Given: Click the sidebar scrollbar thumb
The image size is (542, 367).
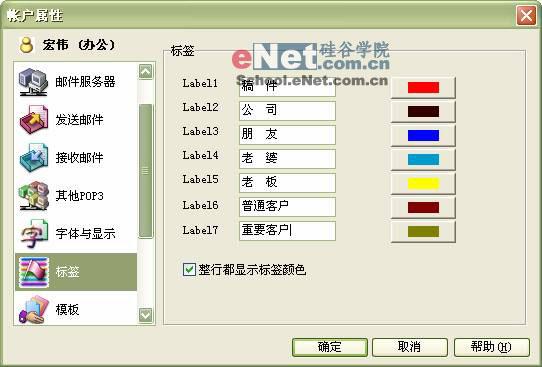Looking at the screenshot, I should point(146,171).
